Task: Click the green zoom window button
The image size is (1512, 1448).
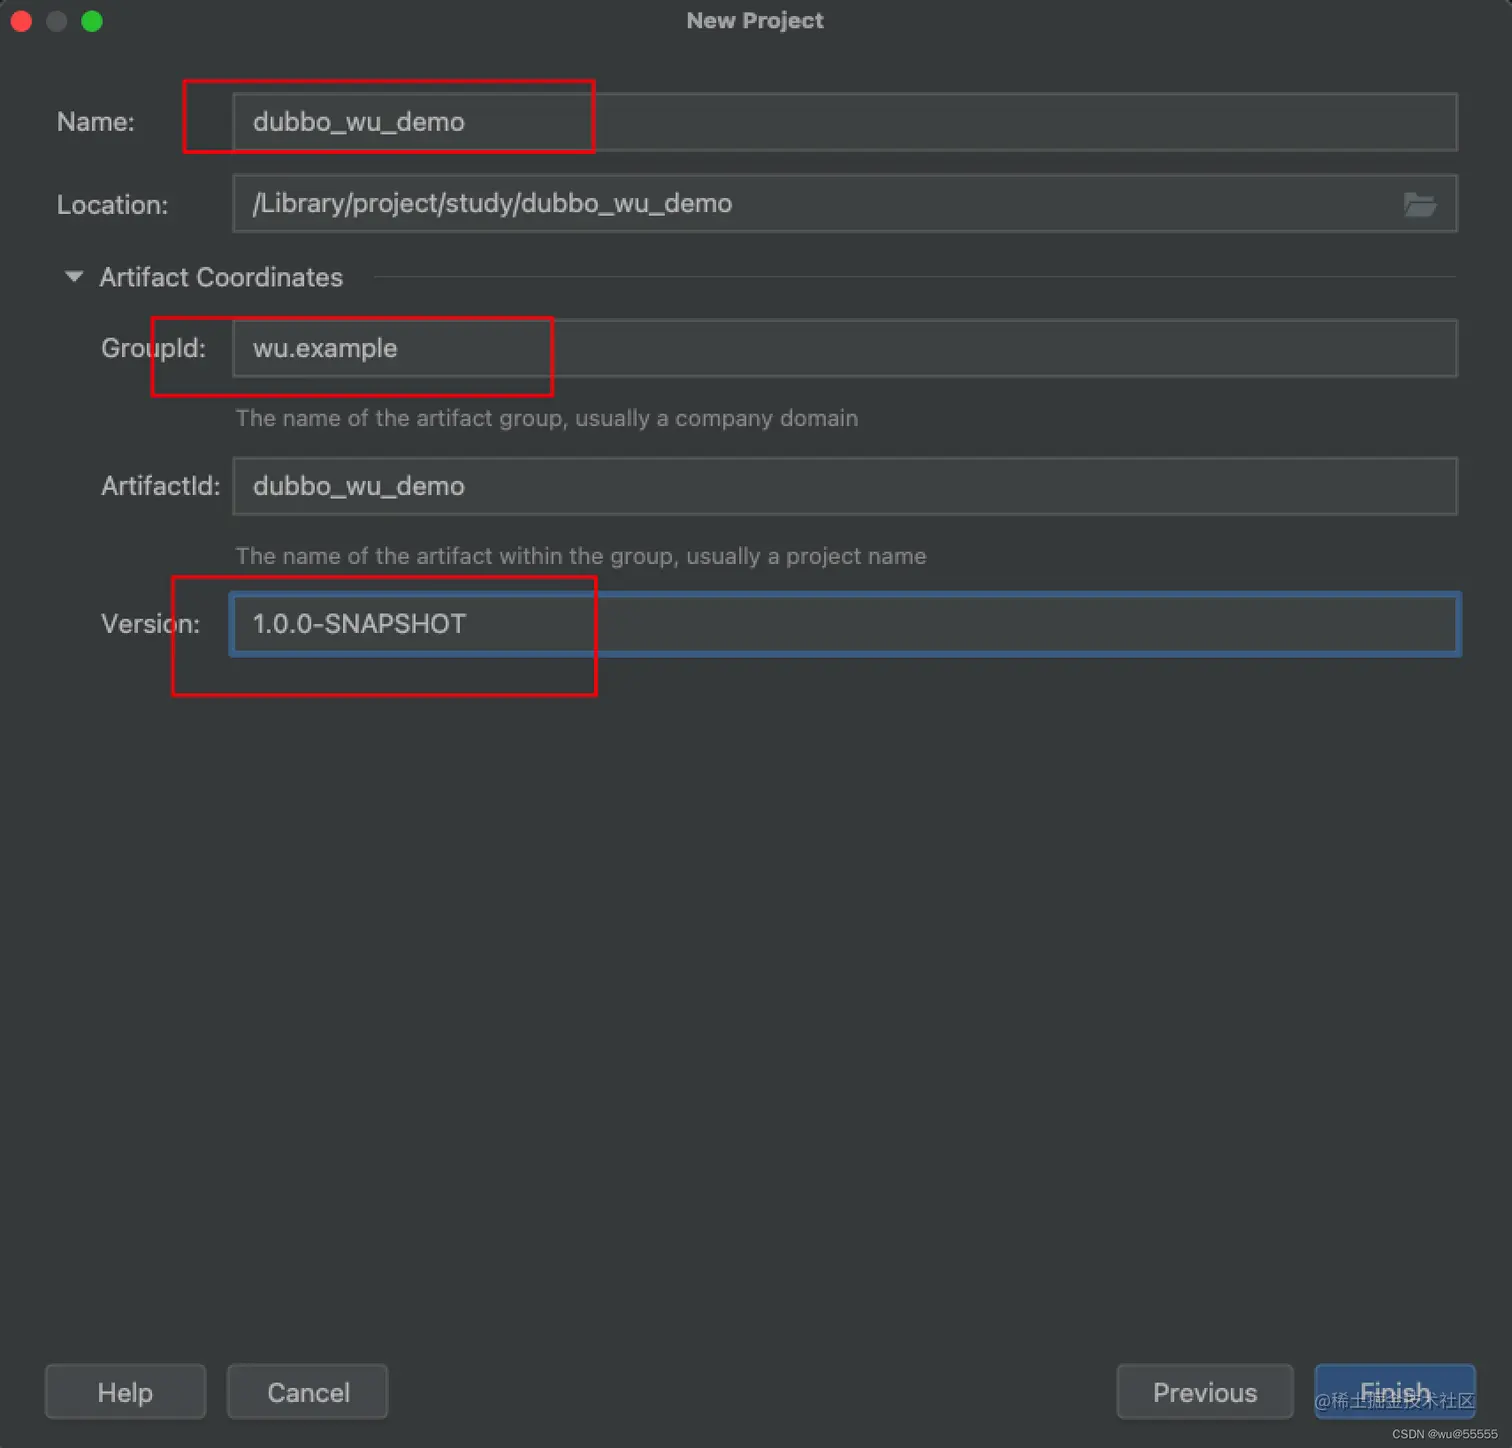Action: (92, 21)
